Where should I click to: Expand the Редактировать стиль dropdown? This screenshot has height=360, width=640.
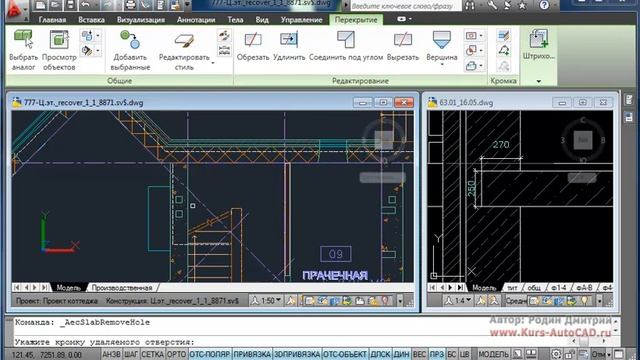pos(213,63)
